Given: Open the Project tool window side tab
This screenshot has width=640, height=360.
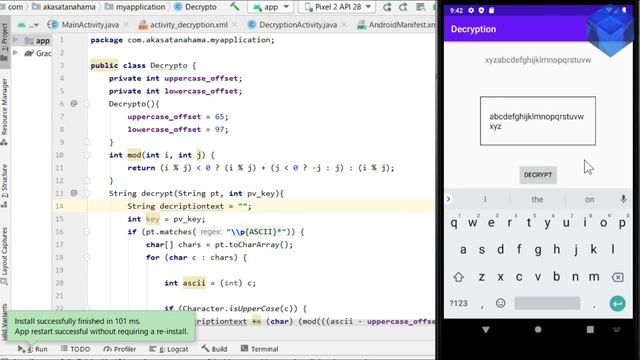Looking at the screenshot, I should (4, 41).
